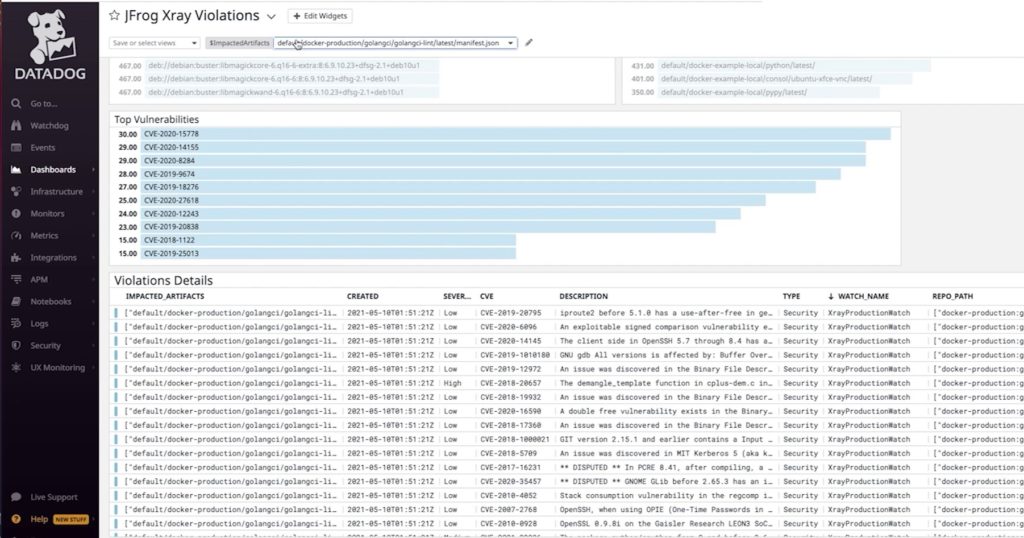Viewport: 1024px width, 538px height.
Task: Toggle WATCH_NAME sort arrow
Action: [831, 296]
